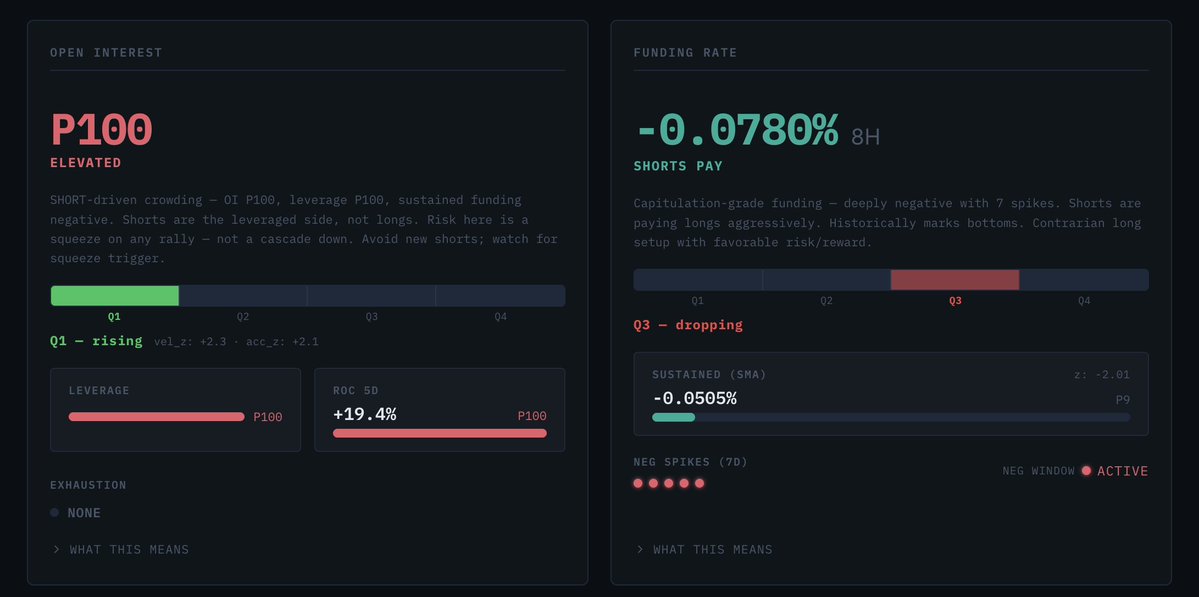The width and height of the screenshot is (1199, 597).
Task: Click the Q1 segment of Funding Rate bar
Action: 697,280
